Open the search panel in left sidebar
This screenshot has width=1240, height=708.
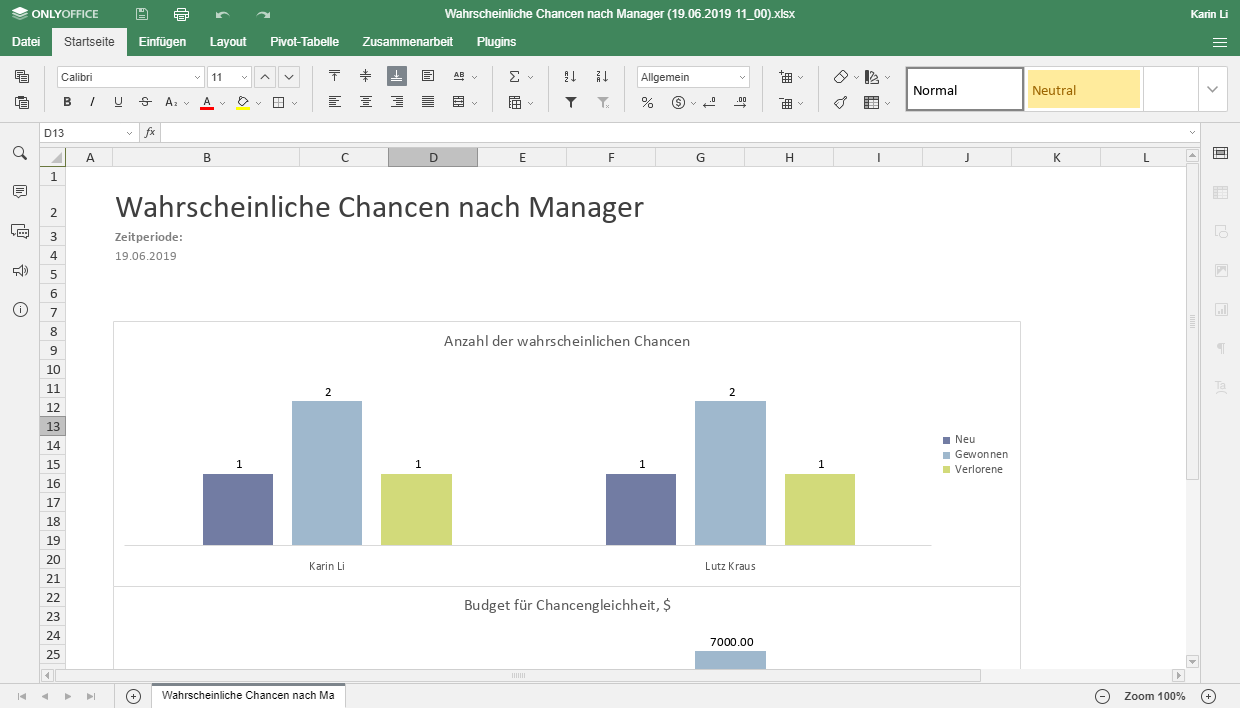(20, 153)
